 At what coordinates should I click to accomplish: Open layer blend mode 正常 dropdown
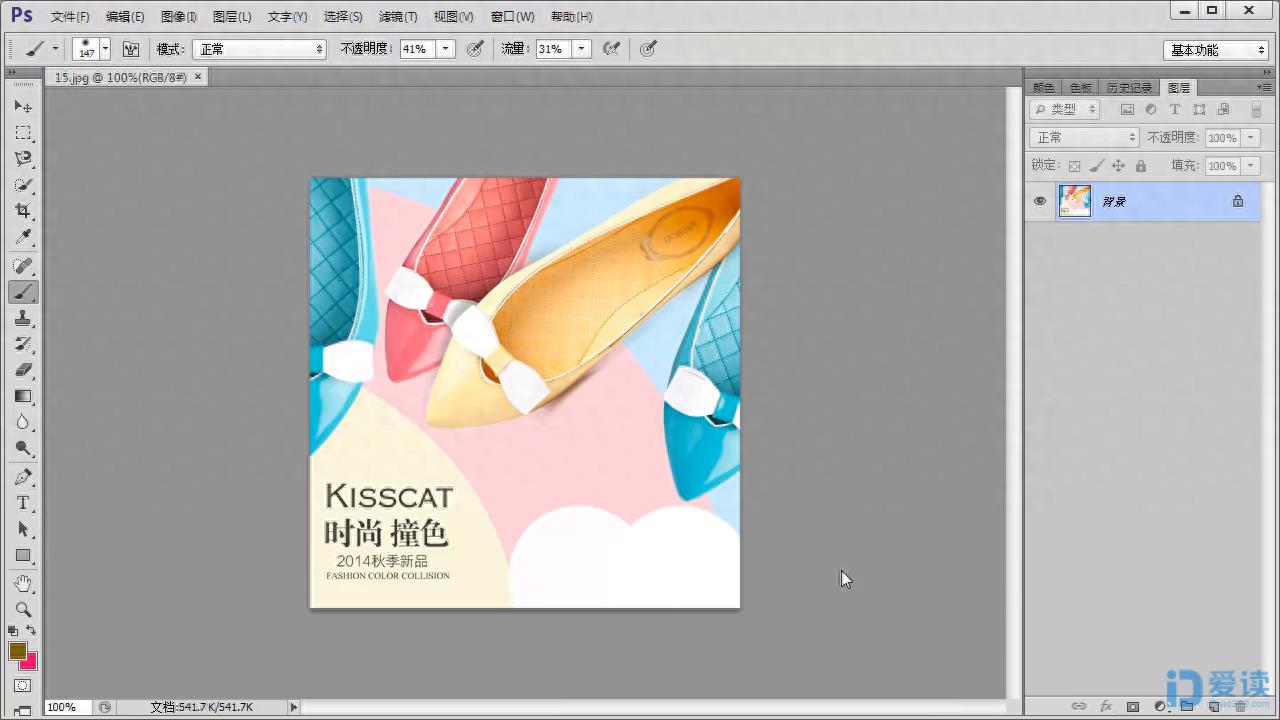coord(1084,138)
